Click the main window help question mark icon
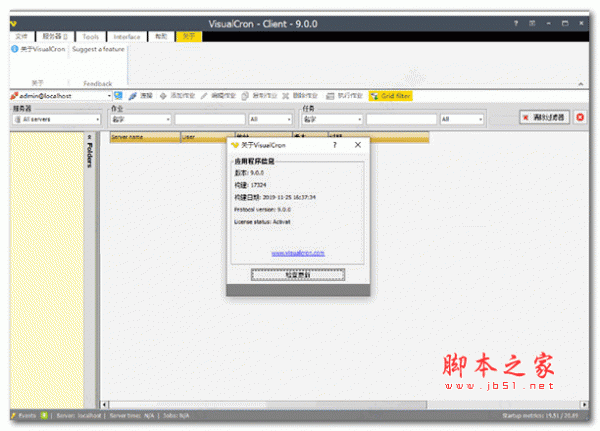The image size is (600, 431). [516, 23]
